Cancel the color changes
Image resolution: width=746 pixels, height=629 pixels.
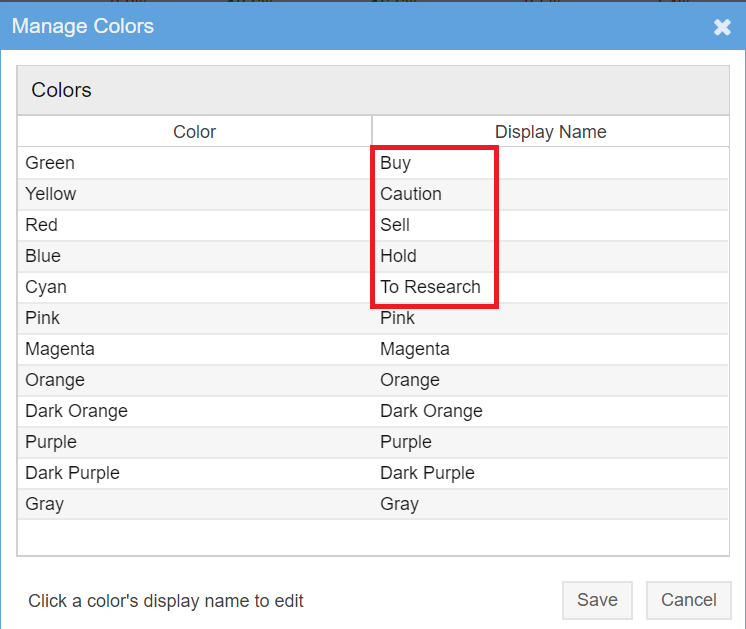688,600
